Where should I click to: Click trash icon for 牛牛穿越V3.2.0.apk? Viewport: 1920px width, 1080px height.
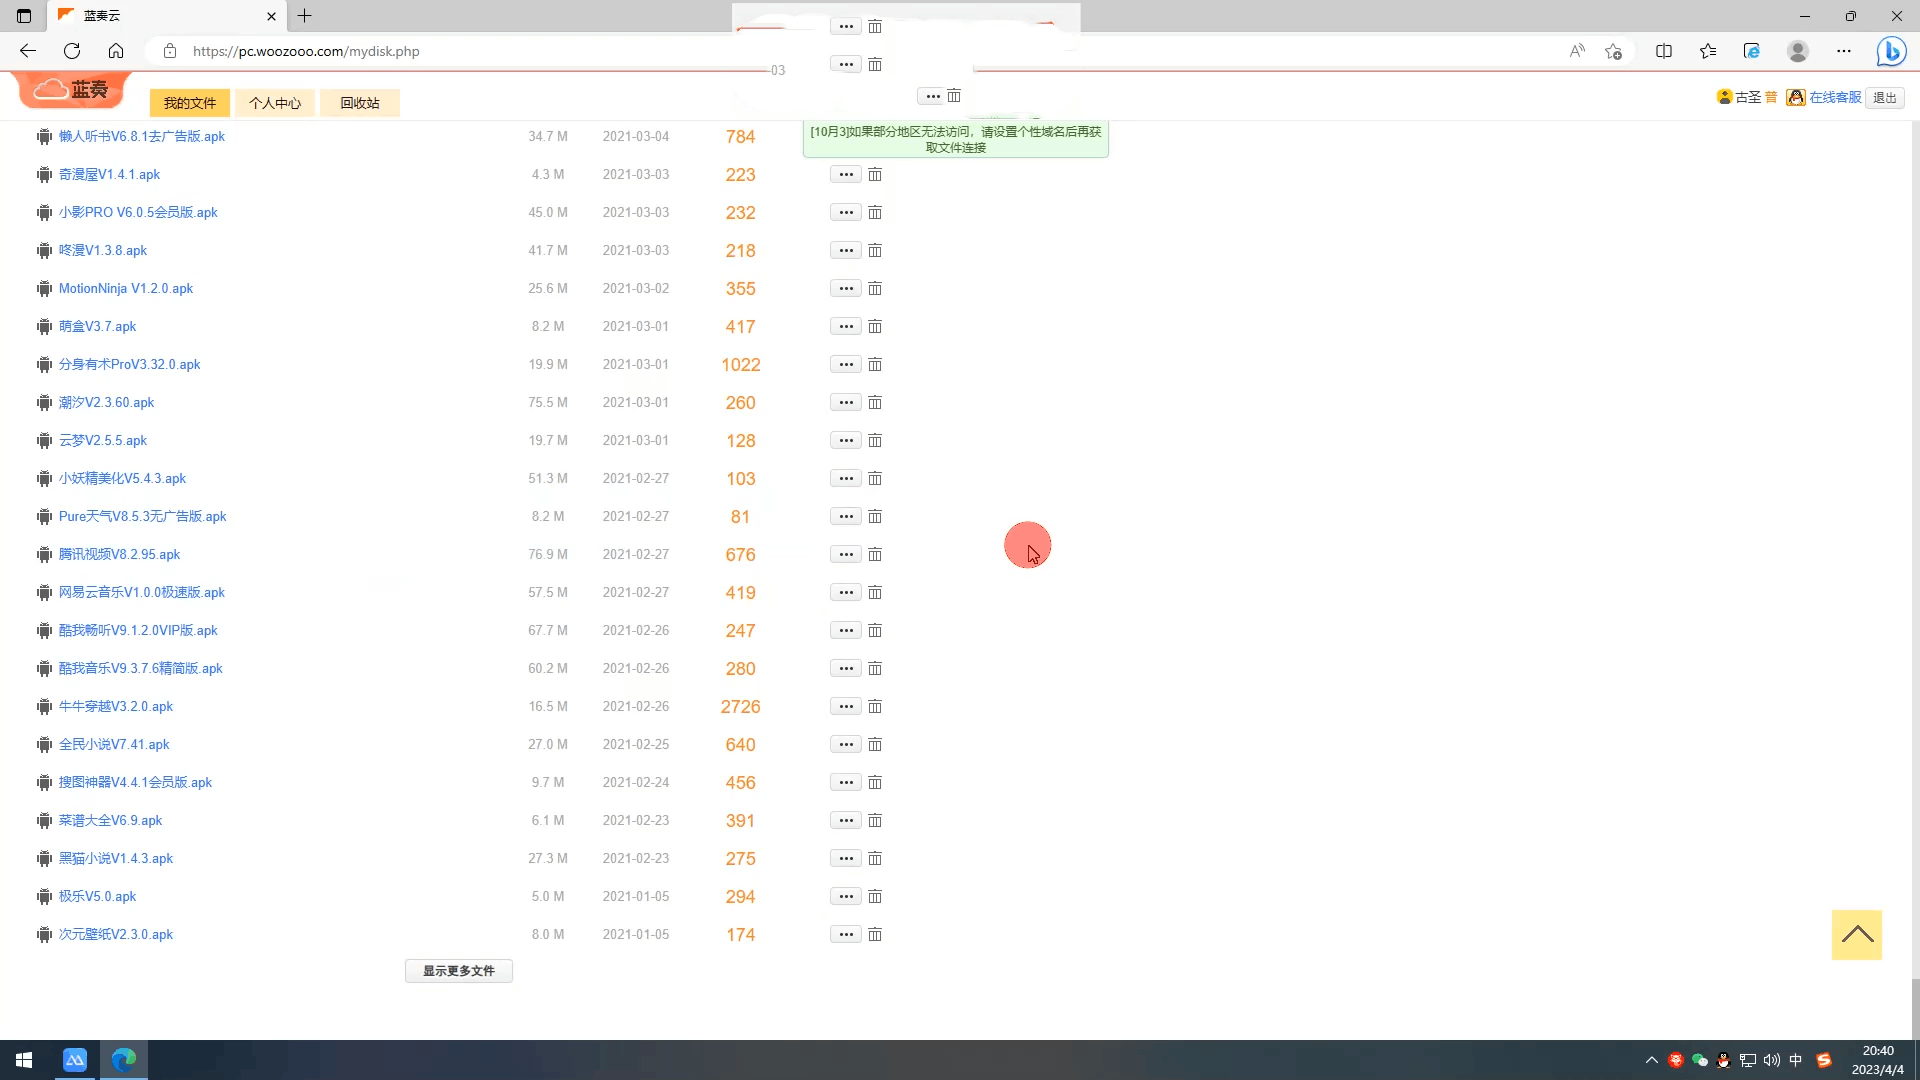click(x=875, y=706)
